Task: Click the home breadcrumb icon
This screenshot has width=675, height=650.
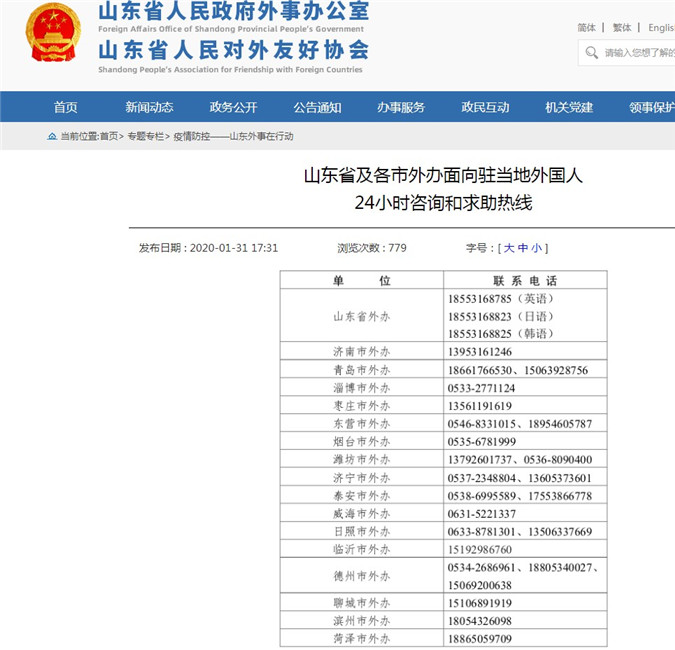Action: click(52, 136)
